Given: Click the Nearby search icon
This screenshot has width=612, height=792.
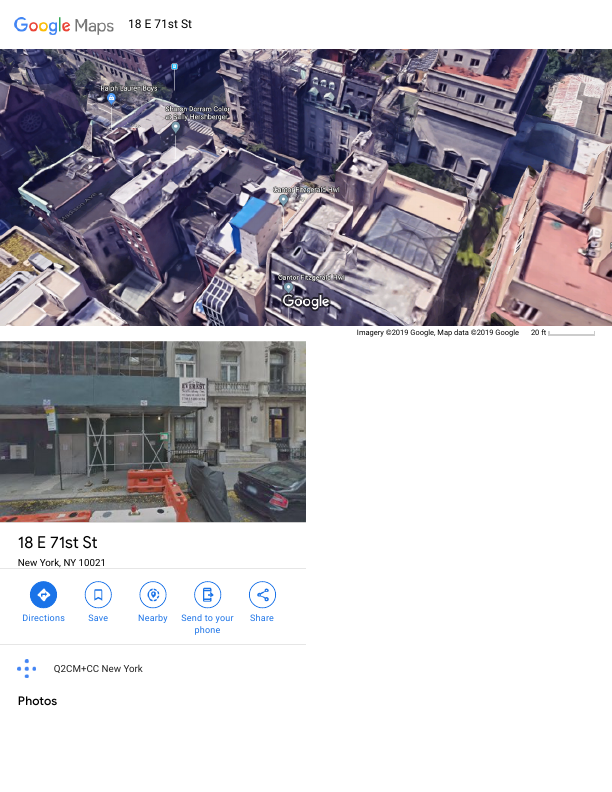Looking at the screenshot, I should 152,595.
